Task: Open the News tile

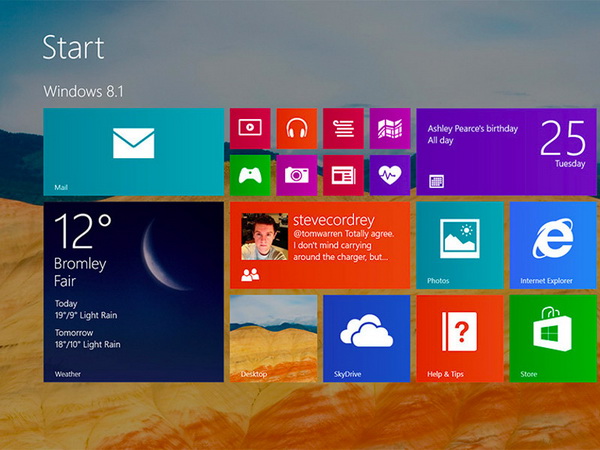Action: 343,175
